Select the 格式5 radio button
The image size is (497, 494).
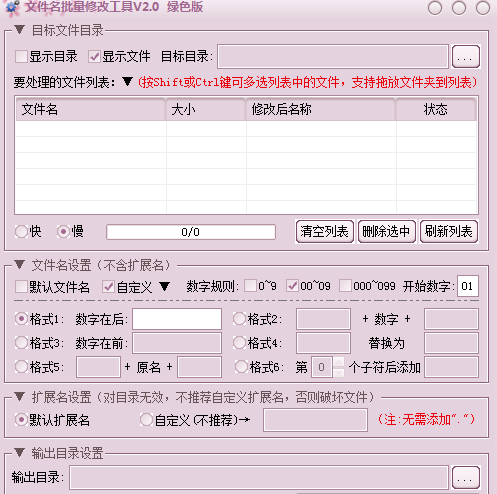[21, 367]
